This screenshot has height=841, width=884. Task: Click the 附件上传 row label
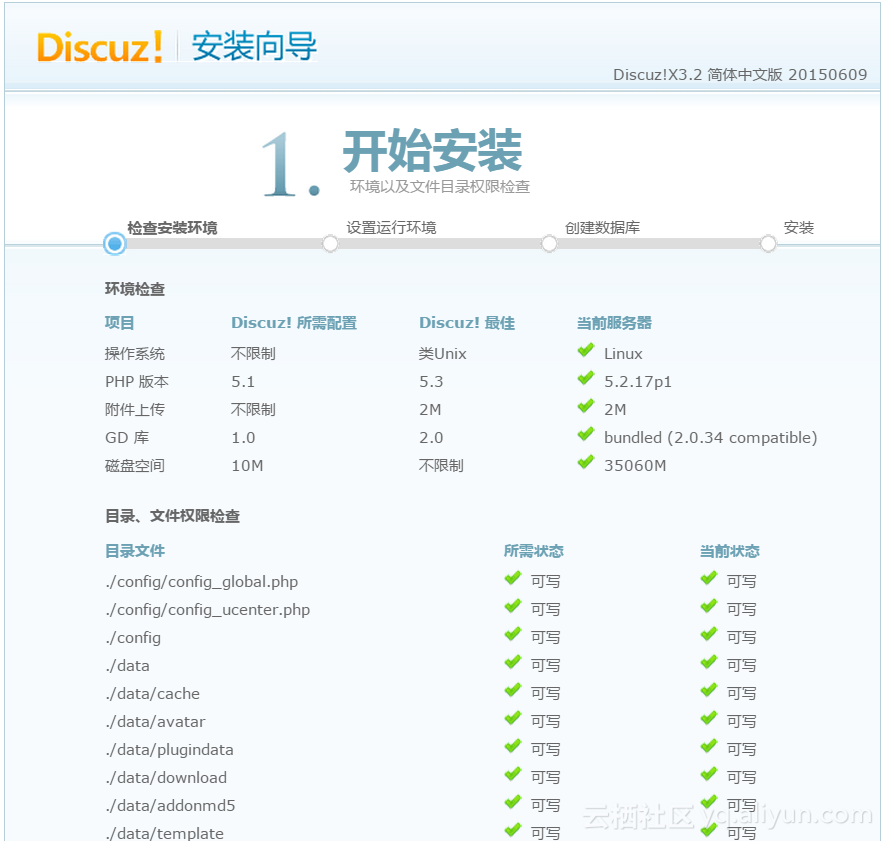pyautogui.click(x=135, y=410)
